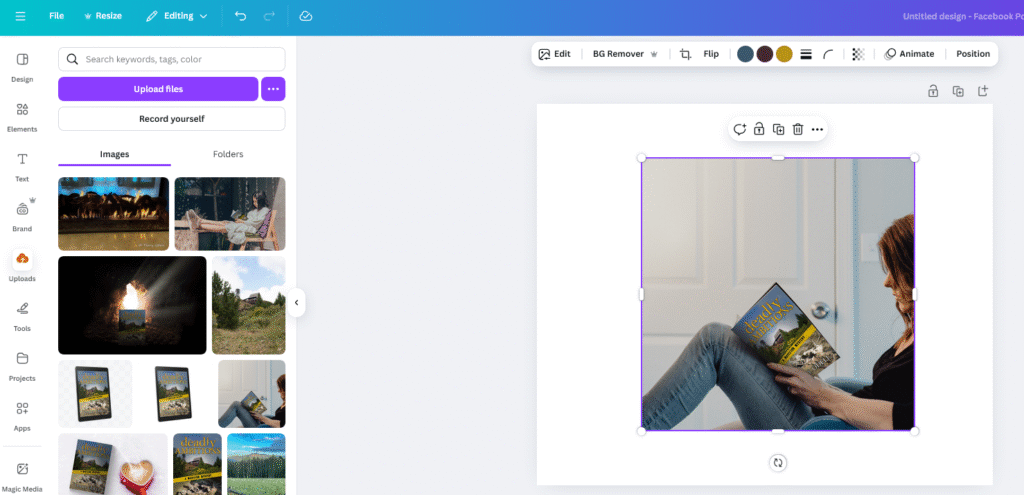Open the Text tool in sidebar
Screen dimensions: 1024x495
click(22, 166)
